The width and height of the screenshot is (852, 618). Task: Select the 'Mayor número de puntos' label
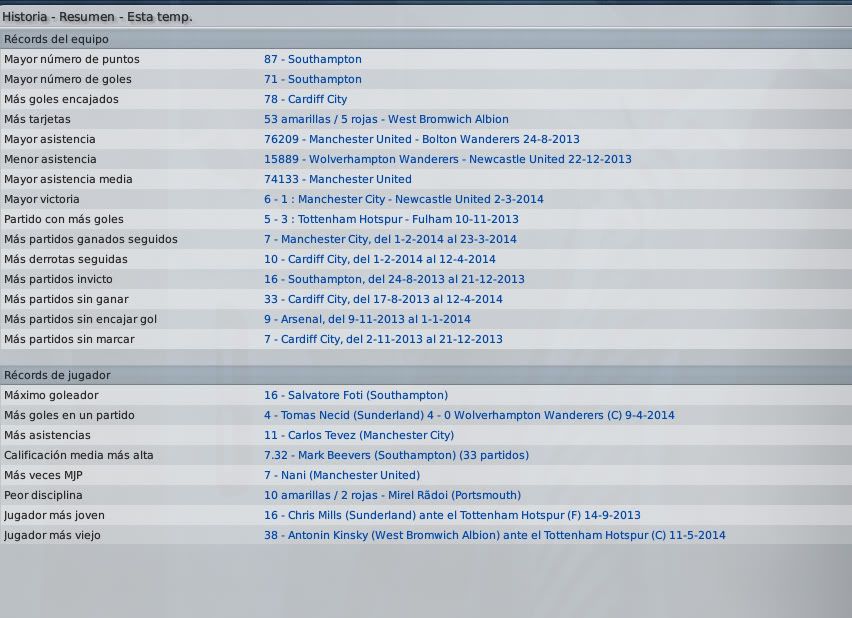pos(72,59)
